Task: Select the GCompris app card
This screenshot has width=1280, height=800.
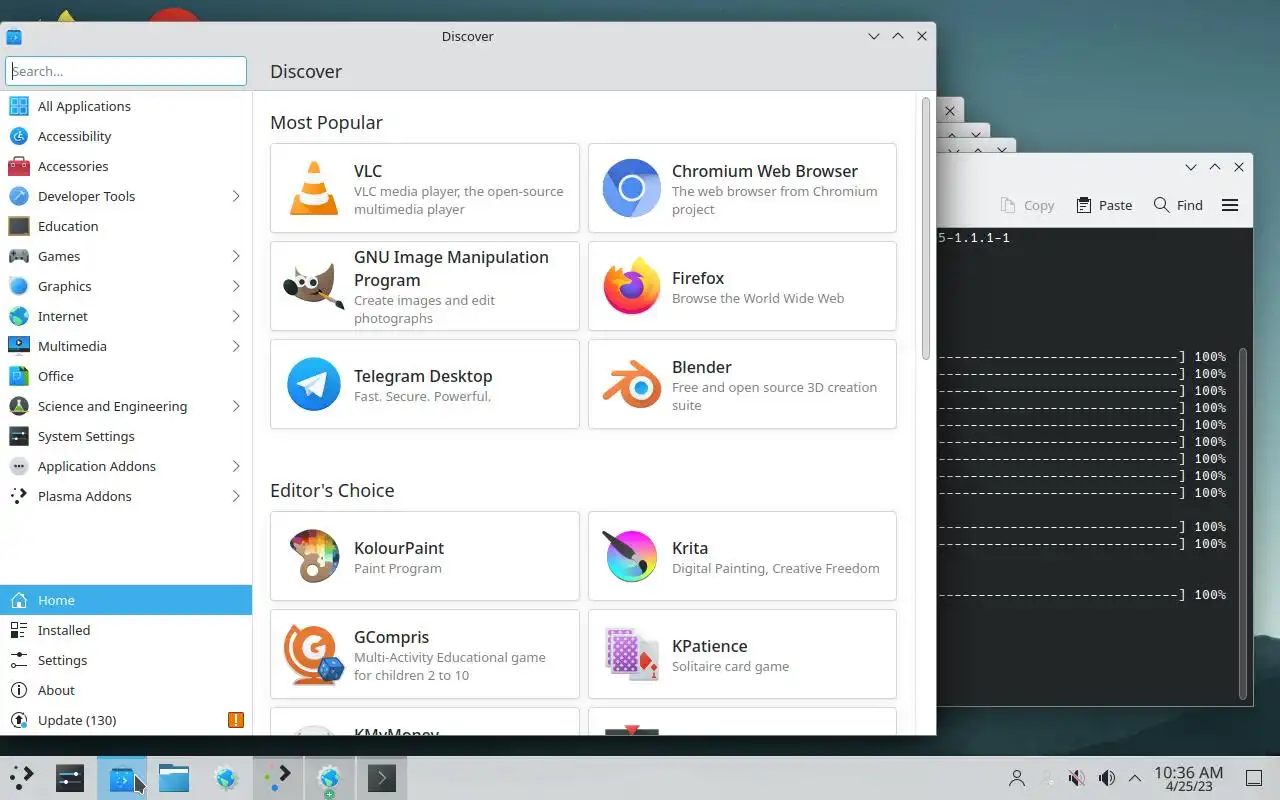Action: pyautogui.click(x=425, y=654)
